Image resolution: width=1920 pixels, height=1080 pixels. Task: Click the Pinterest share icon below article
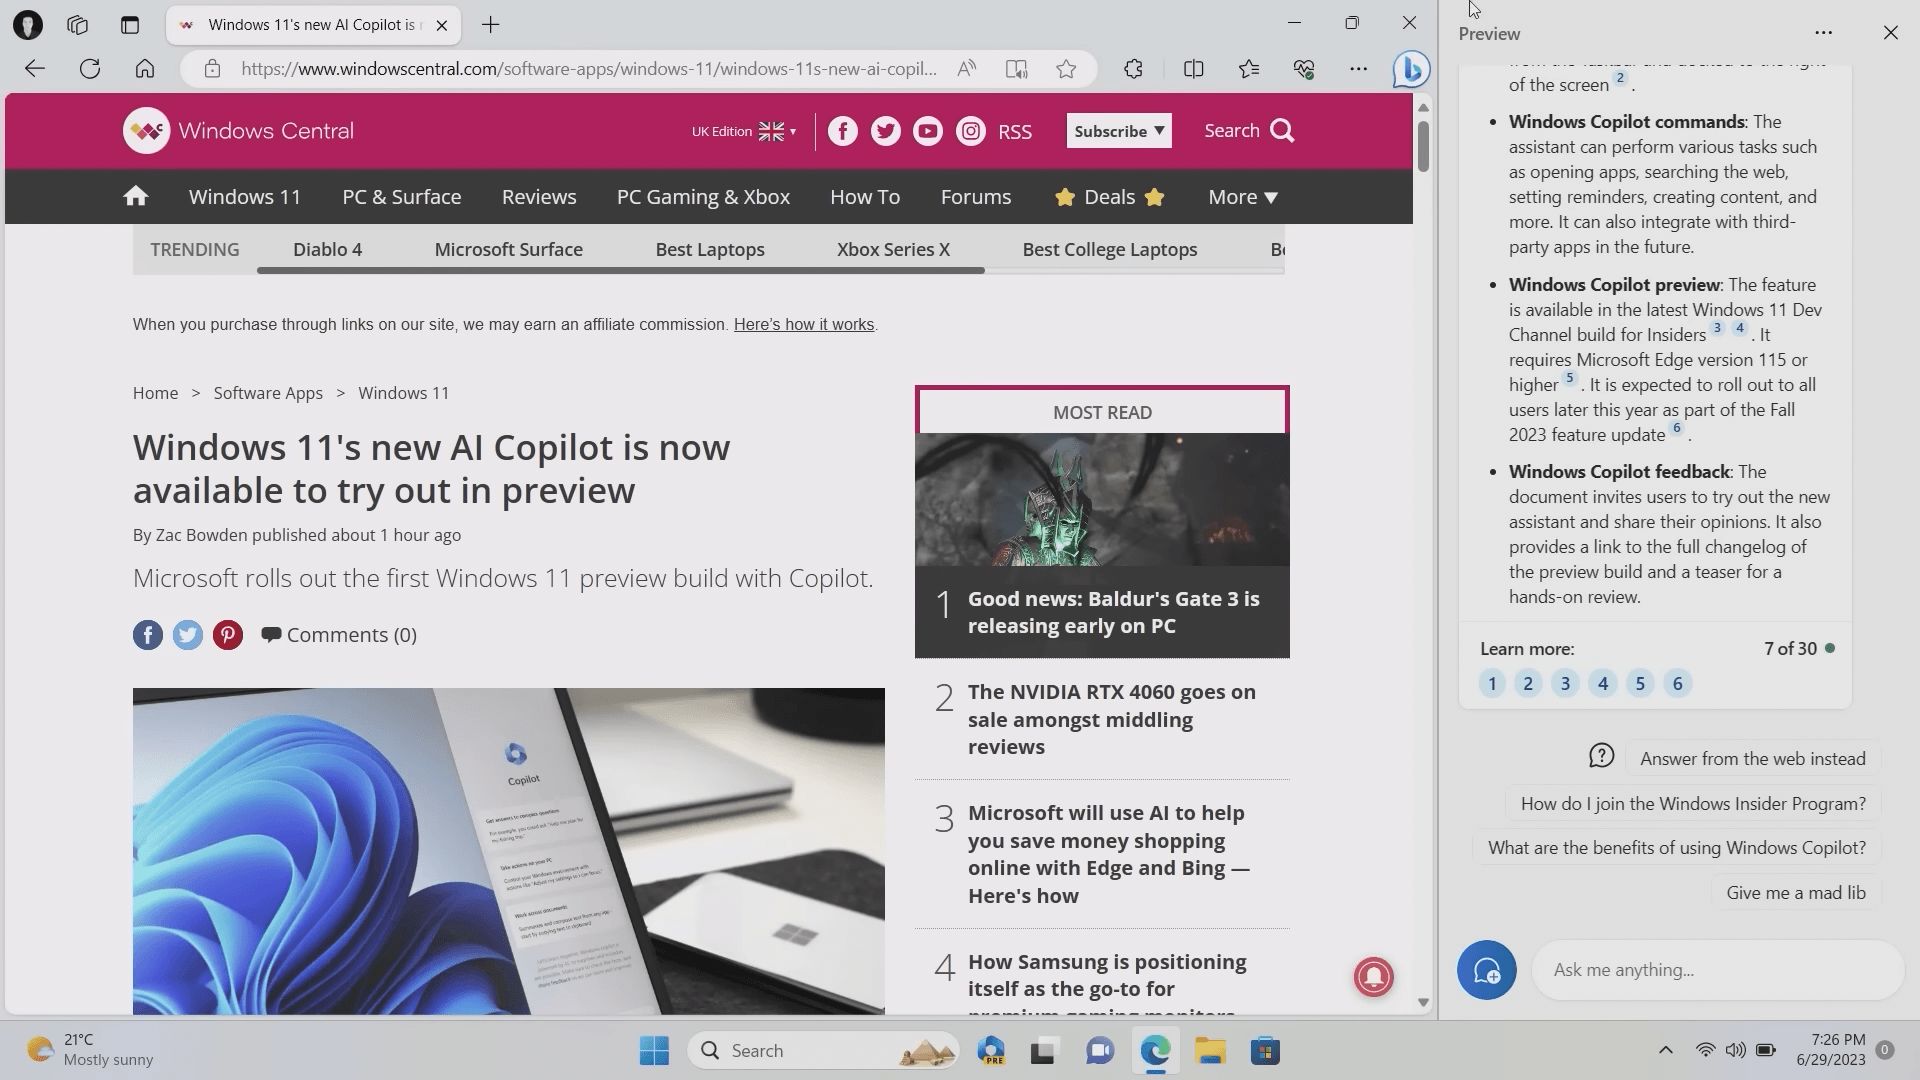(x=227, y=634)
